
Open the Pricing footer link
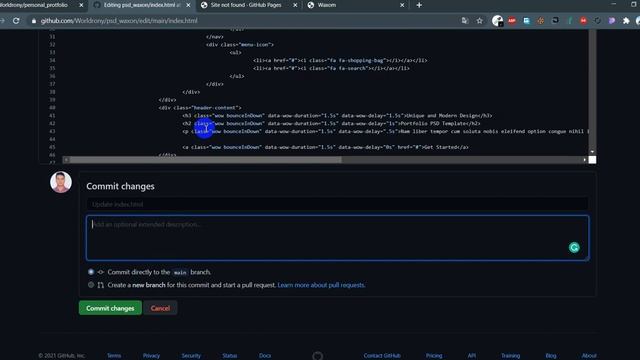click(434, 356)
